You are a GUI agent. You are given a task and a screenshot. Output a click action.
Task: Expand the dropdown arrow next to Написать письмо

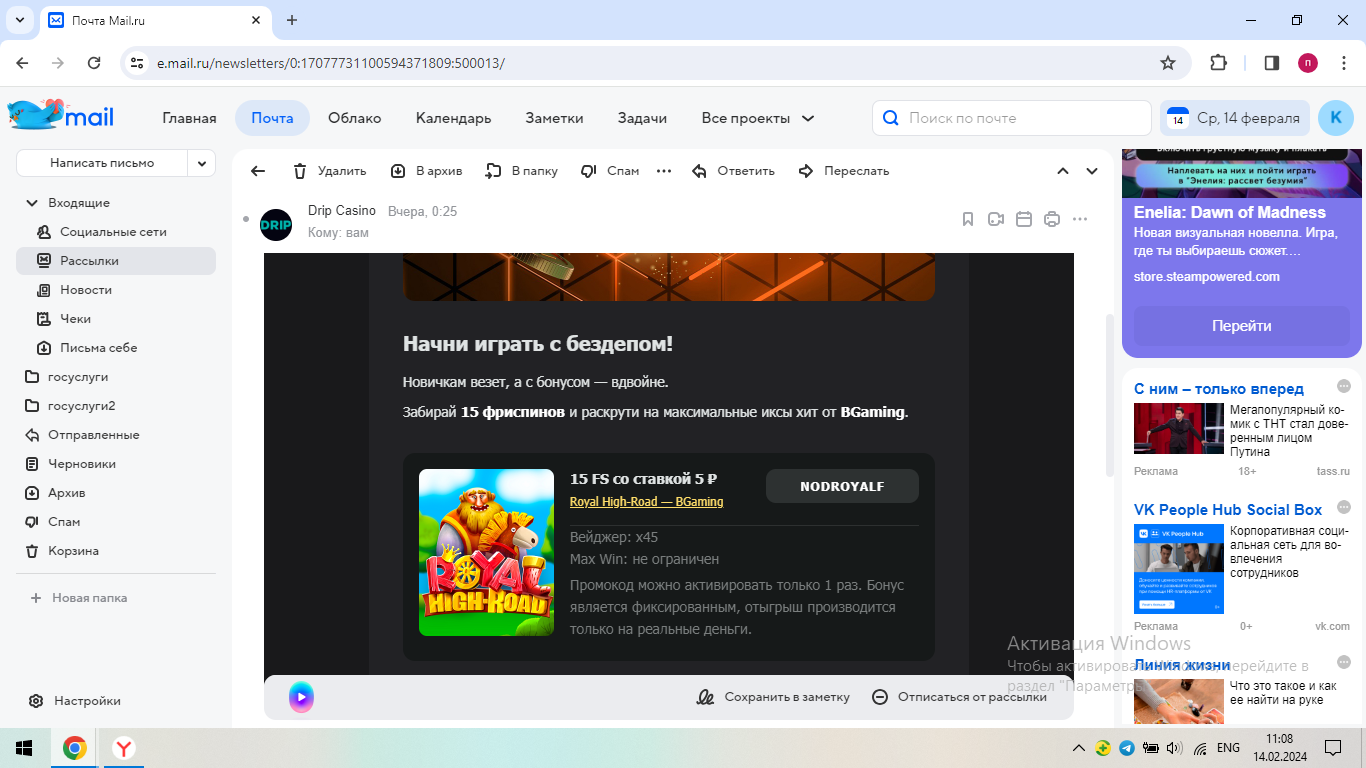(x=202, y=163)
